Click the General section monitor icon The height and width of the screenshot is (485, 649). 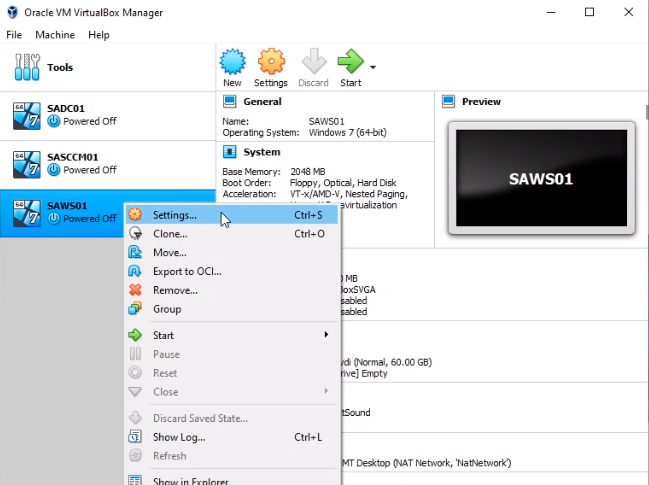pos(230,101)
